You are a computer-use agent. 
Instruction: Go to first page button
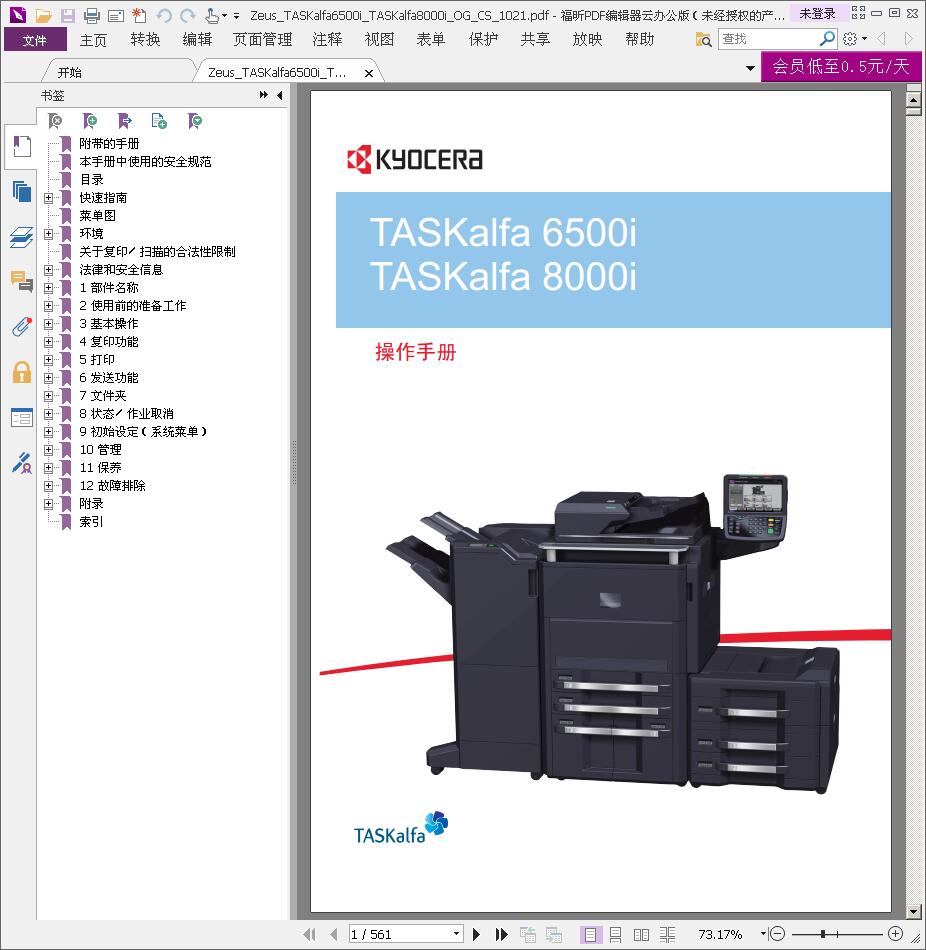[309, 934]
